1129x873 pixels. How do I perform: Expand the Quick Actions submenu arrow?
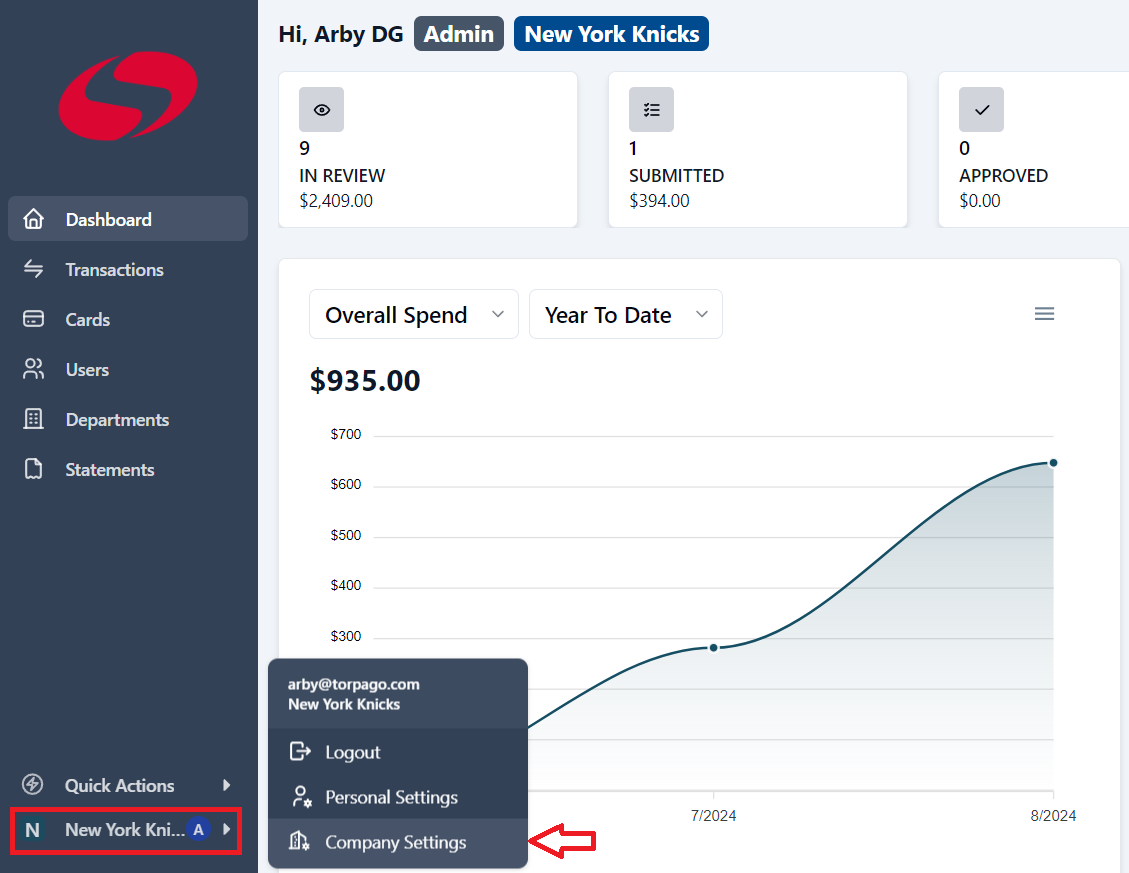[227, 784]
